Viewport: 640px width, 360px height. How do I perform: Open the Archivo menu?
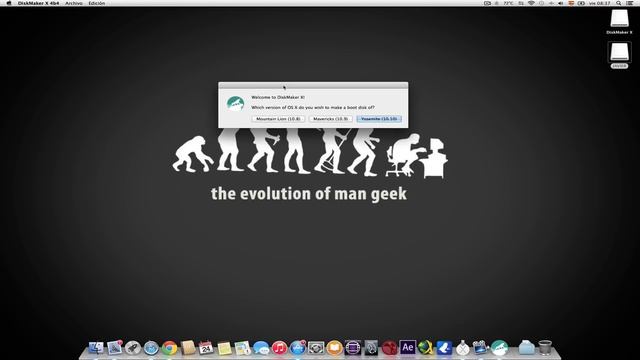tap(74, 3)
